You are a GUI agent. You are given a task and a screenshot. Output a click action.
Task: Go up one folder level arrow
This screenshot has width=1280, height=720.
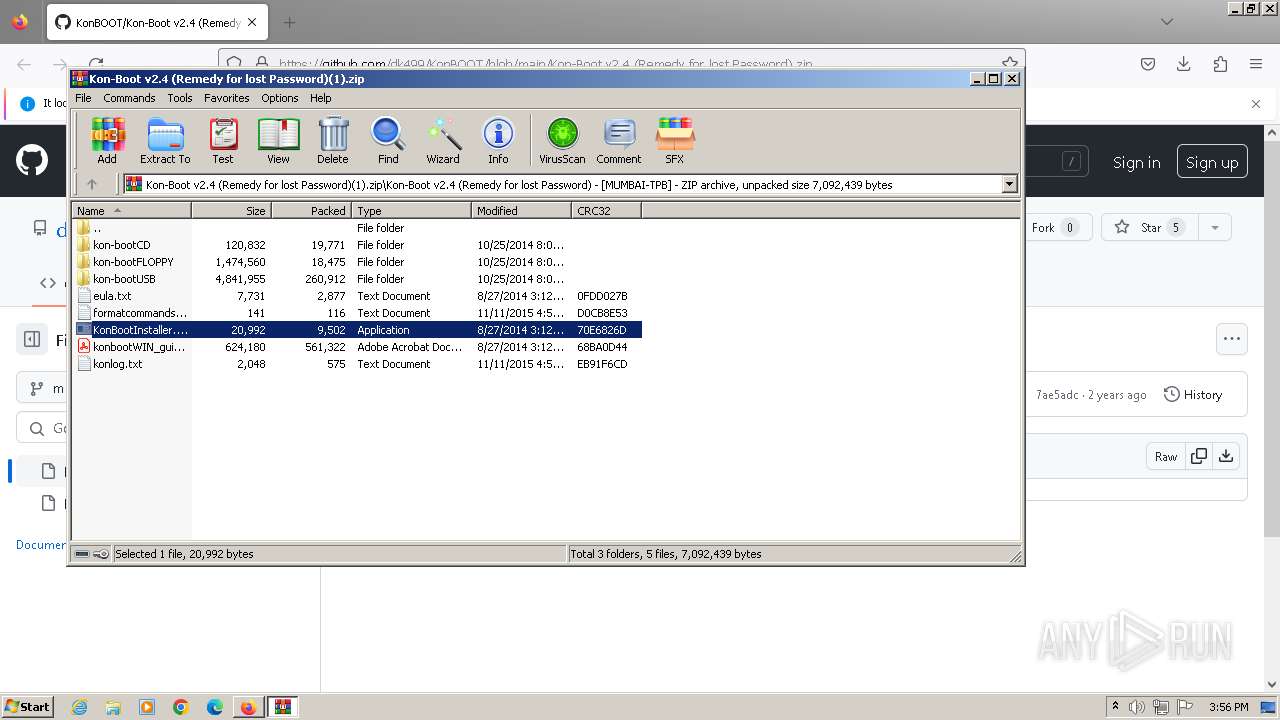(92, 184)
